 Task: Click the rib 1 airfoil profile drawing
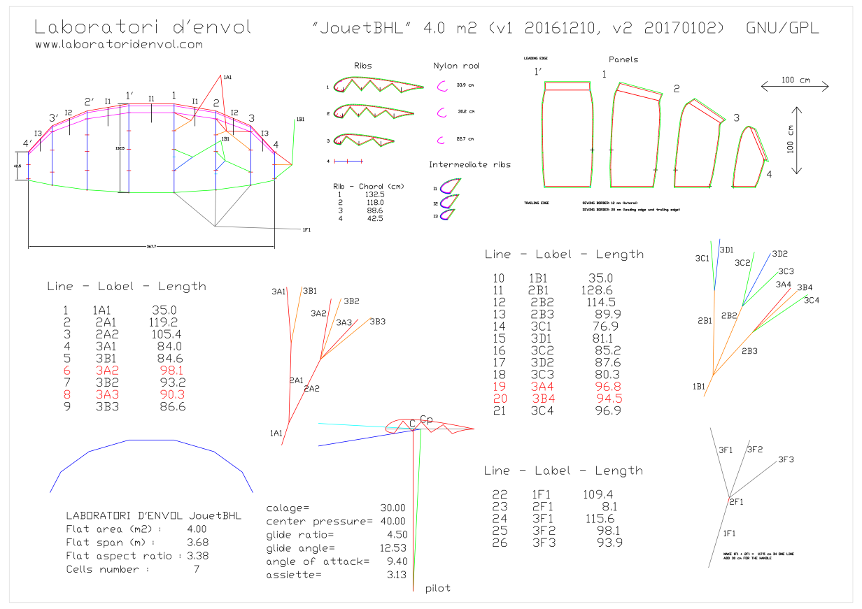coord(378,85)
